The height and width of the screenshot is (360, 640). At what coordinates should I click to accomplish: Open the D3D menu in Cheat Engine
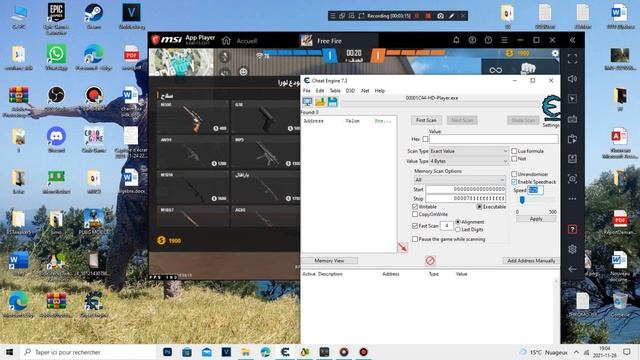click(x=350, y=91)
